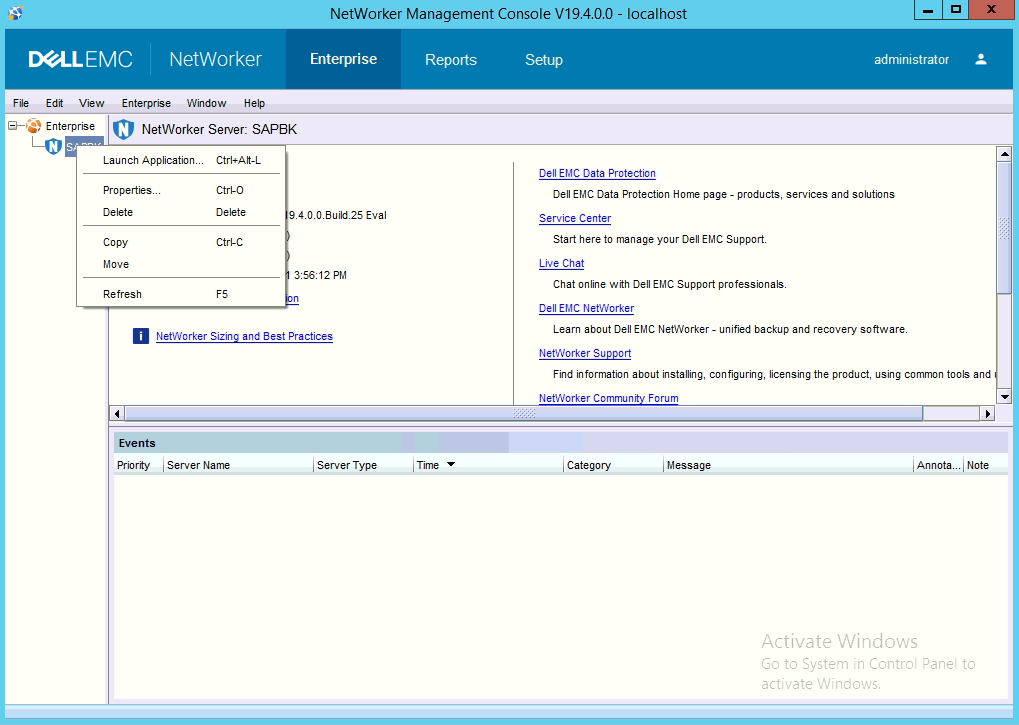Click the Priority column header in Events
The image size is (1019, 725).
click(x=134, y=465)
